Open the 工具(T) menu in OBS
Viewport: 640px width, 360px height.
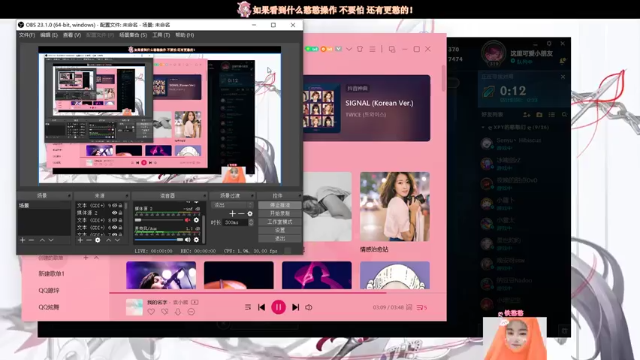click(x=161, y=35)
